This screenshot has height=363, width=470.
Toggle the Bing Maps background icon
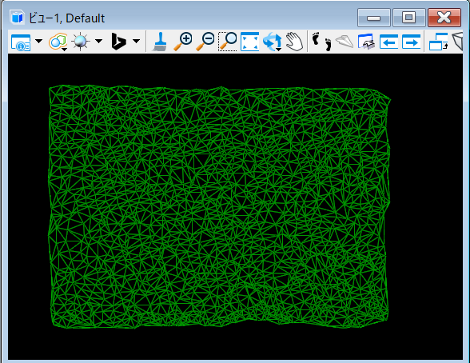[119, 42]
